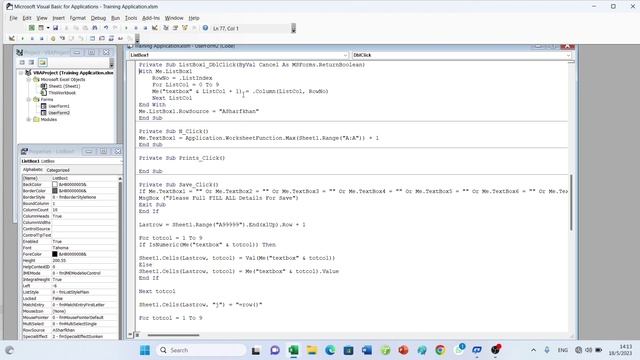Click the BorderColor property color swatch
Screen dimensions: 640x360
pyautogui.click(x=55, y=191)
